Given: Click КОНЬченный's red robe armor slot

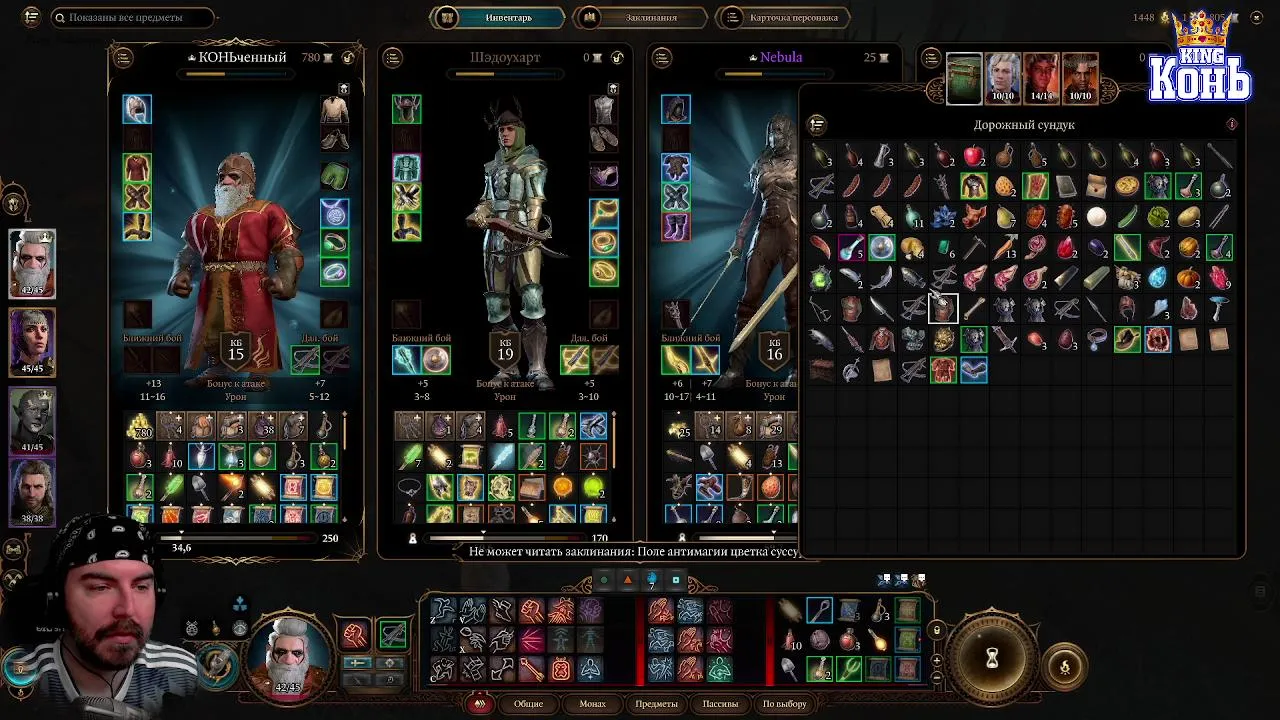Looking at the screenshot, I should click(137, 167).
